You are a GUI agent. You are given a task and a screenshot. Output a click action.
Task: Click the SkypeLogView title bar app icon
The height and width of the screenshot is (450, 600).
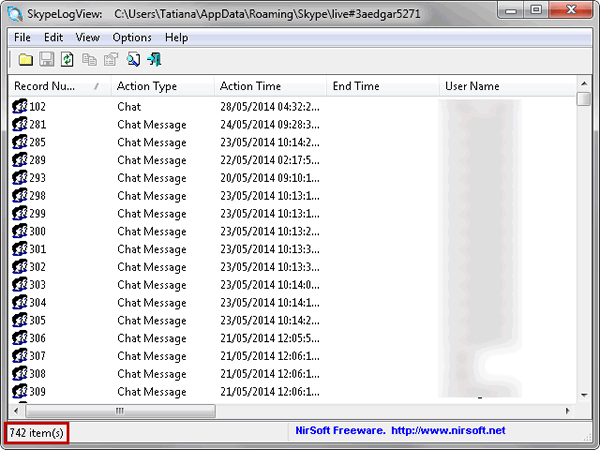(15, 14)
